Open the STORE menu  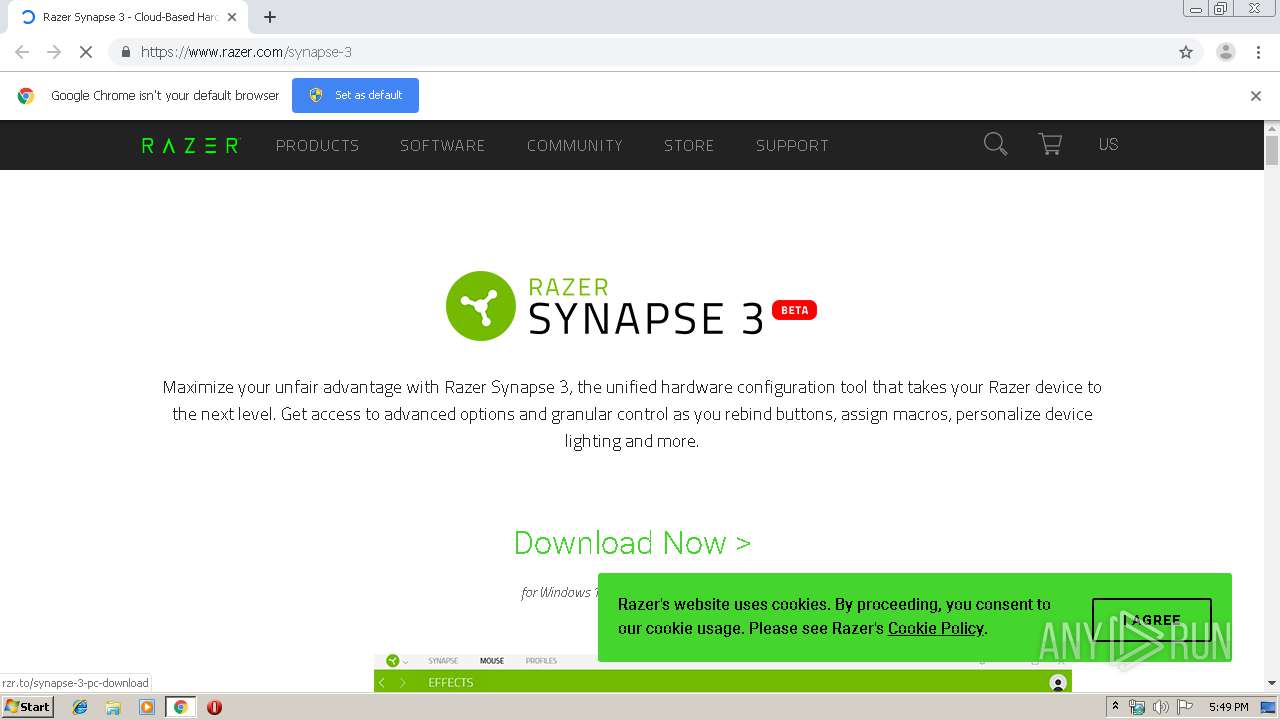pos(689,146)
